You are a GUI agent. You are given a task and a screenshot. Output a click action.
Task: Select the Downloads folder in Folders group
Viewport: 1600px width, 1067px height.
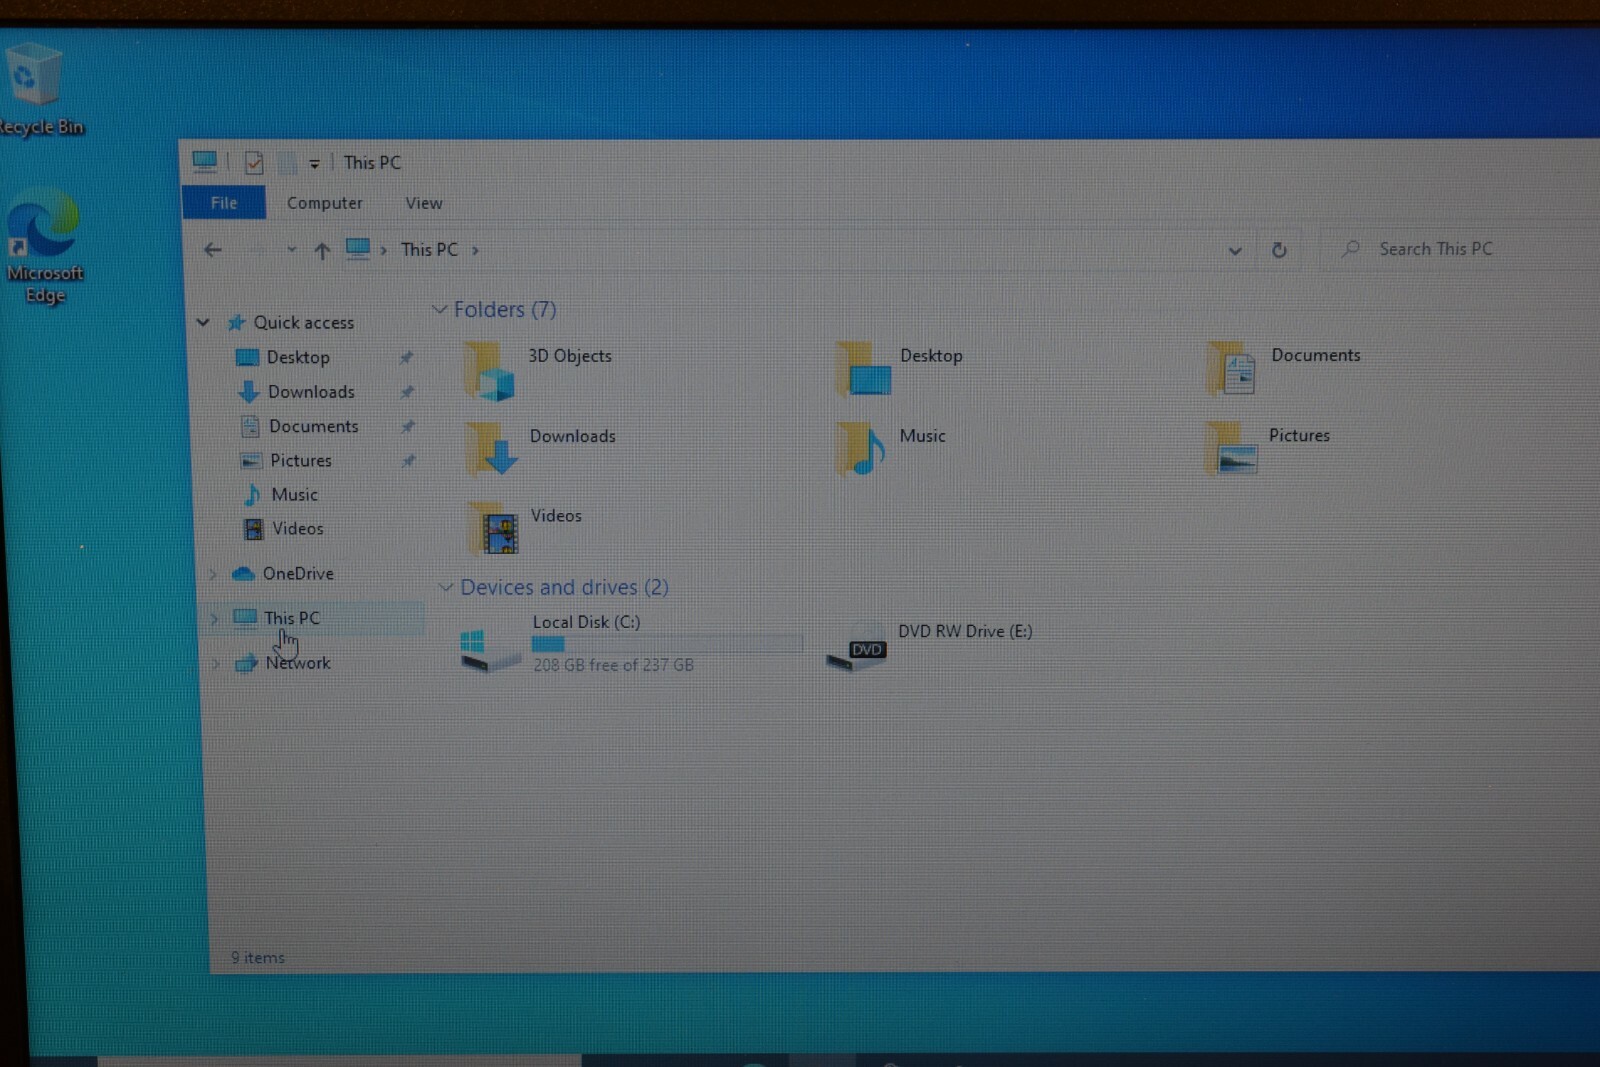(x=541, y=447)
